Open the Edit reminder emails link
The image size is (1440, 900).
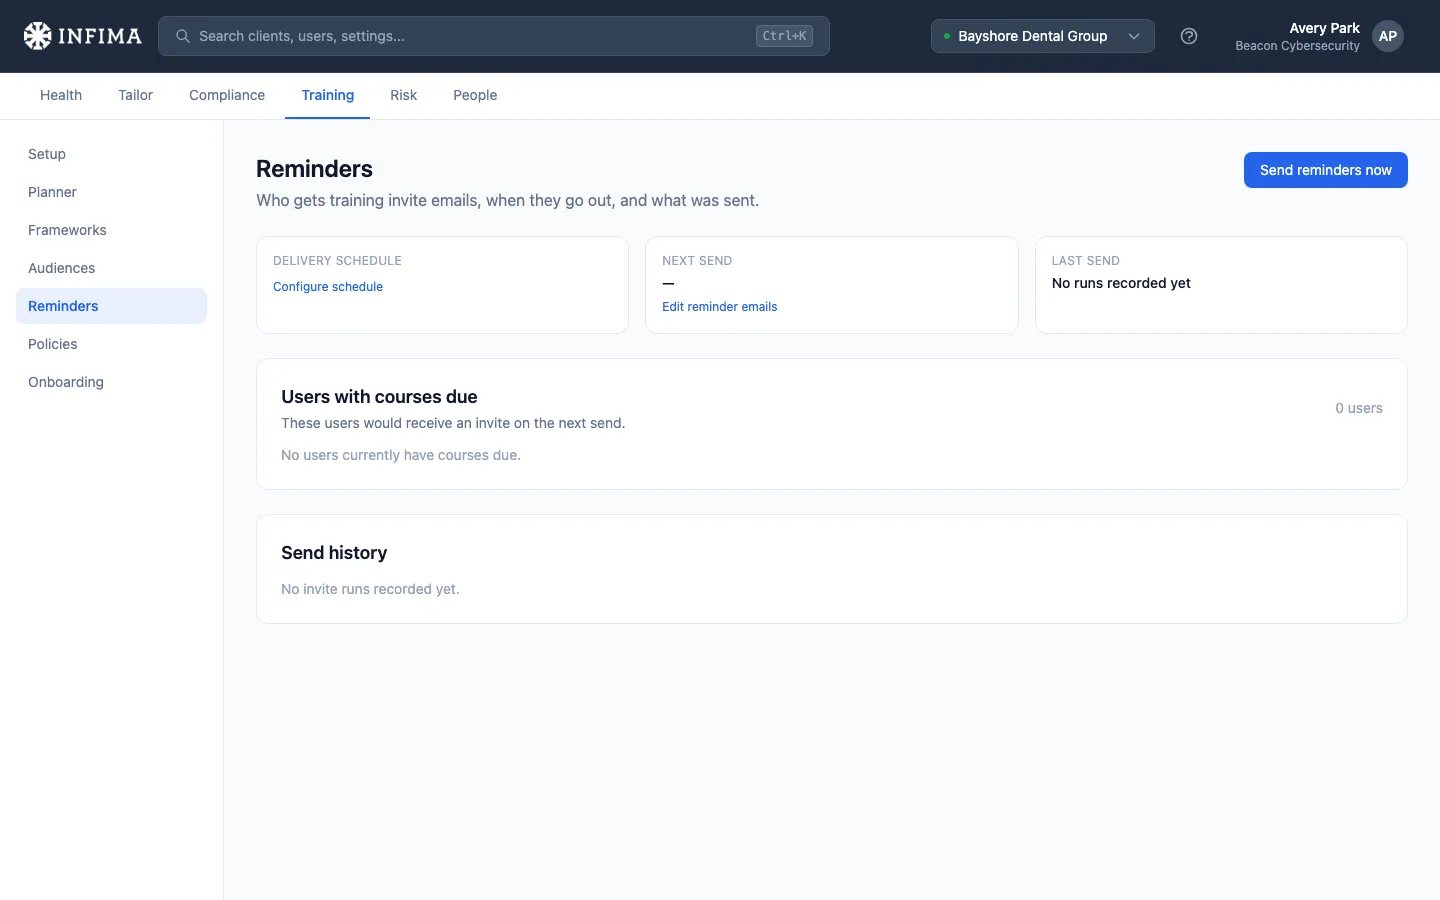click(719, 307)
